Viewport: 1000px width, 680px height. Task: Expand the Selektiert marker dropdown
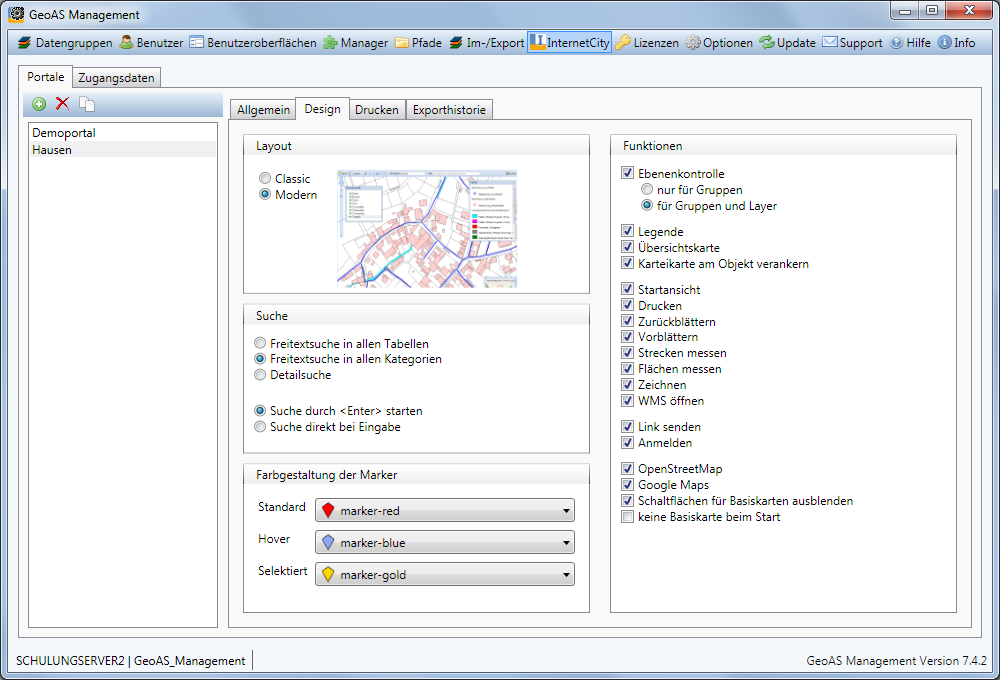coord(444,575)
